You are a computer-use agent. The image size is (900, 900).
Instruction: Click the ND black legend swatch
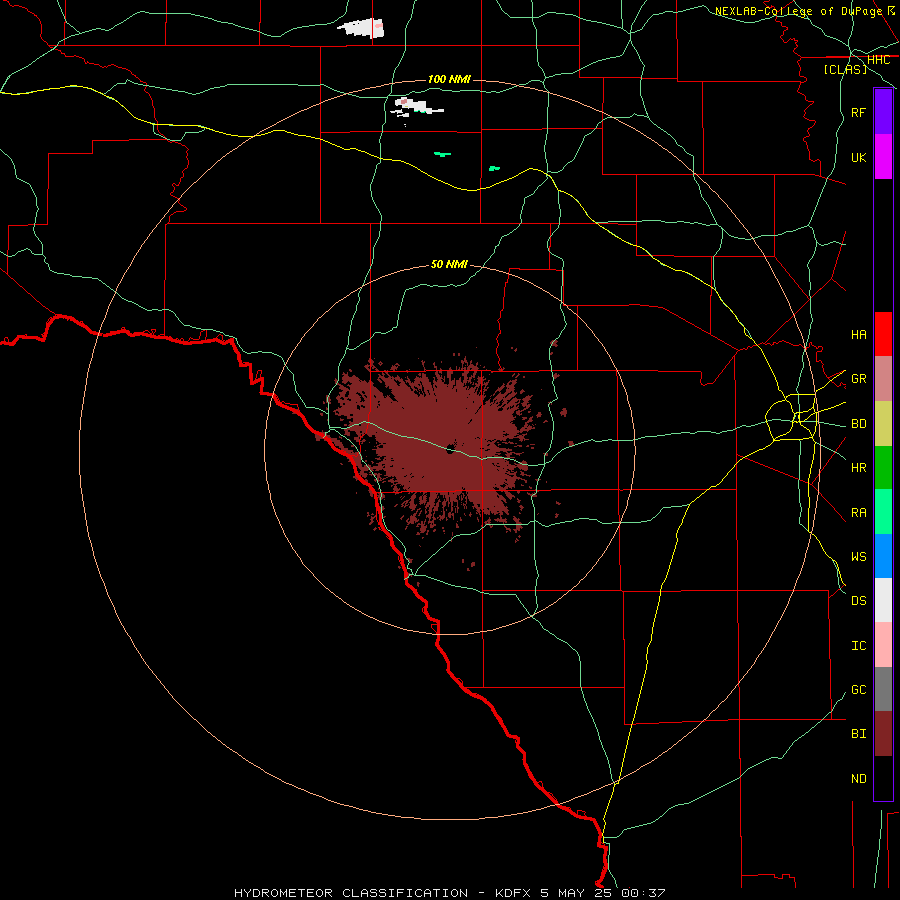pos(883,778)
